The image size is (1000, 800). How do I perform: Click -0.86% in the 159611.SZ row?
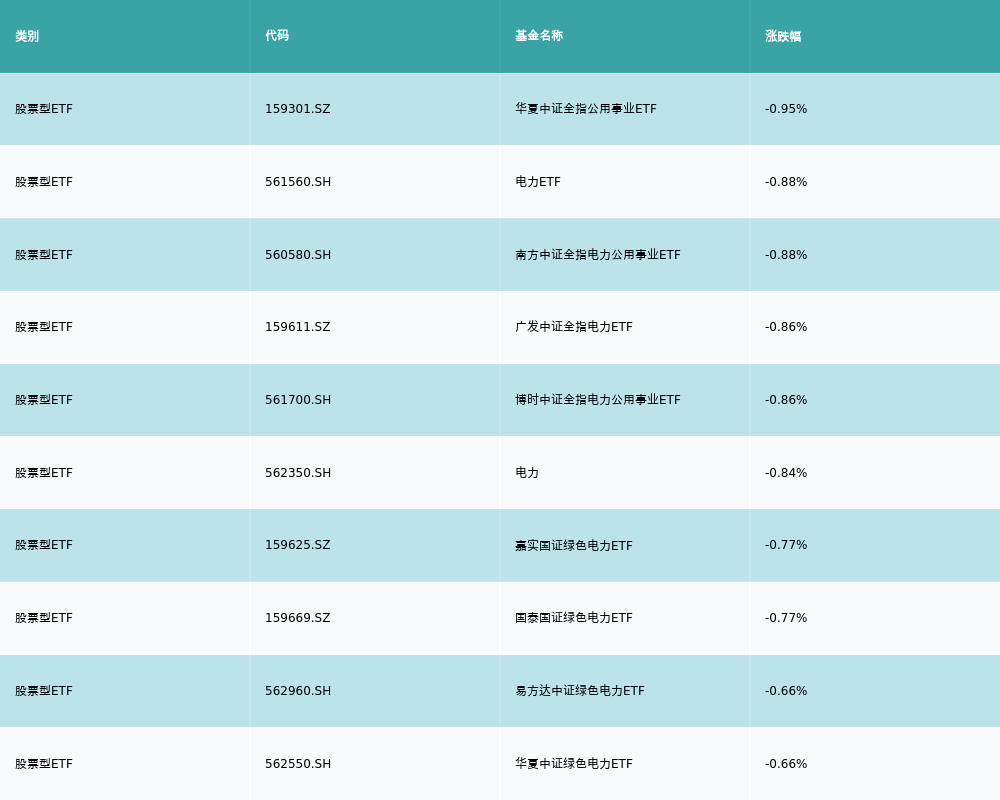(786, 327)
